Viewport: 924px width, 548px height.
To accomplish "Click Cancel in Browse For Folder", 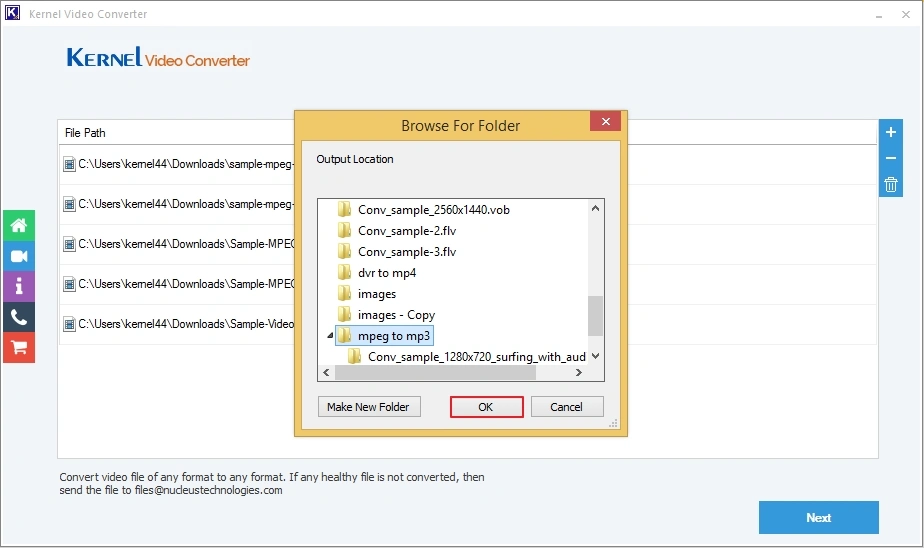I will pos(567,407).
